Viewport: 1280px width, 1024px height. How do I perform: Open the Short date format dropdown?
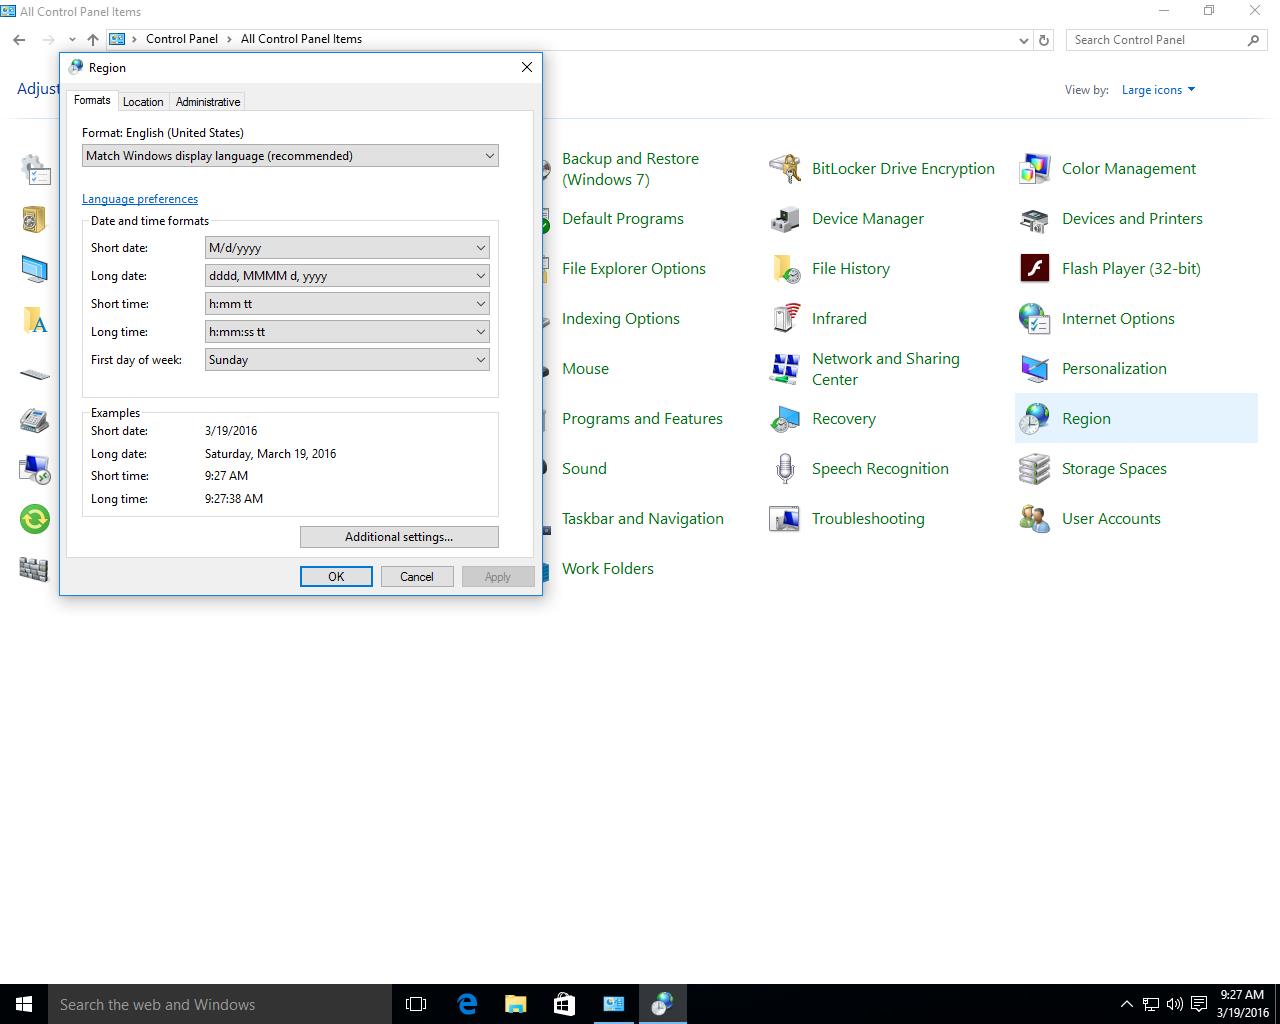(x=347, y=248)
